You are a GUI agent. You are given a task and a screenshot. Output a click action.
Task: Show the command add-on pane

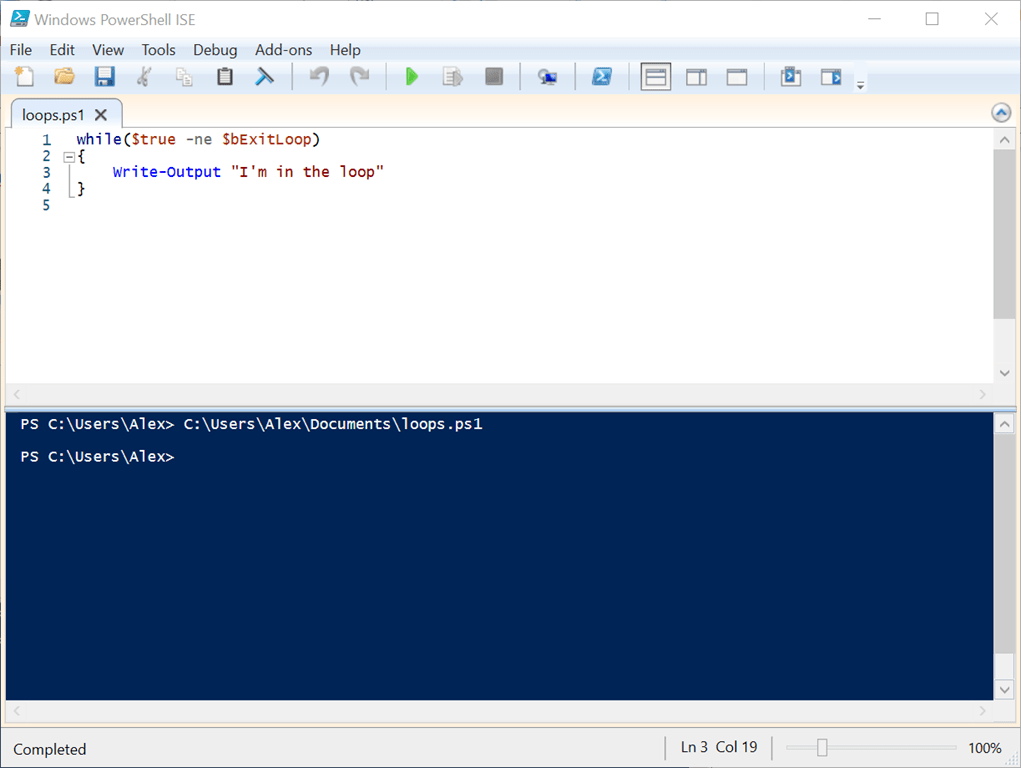point(831,78)
